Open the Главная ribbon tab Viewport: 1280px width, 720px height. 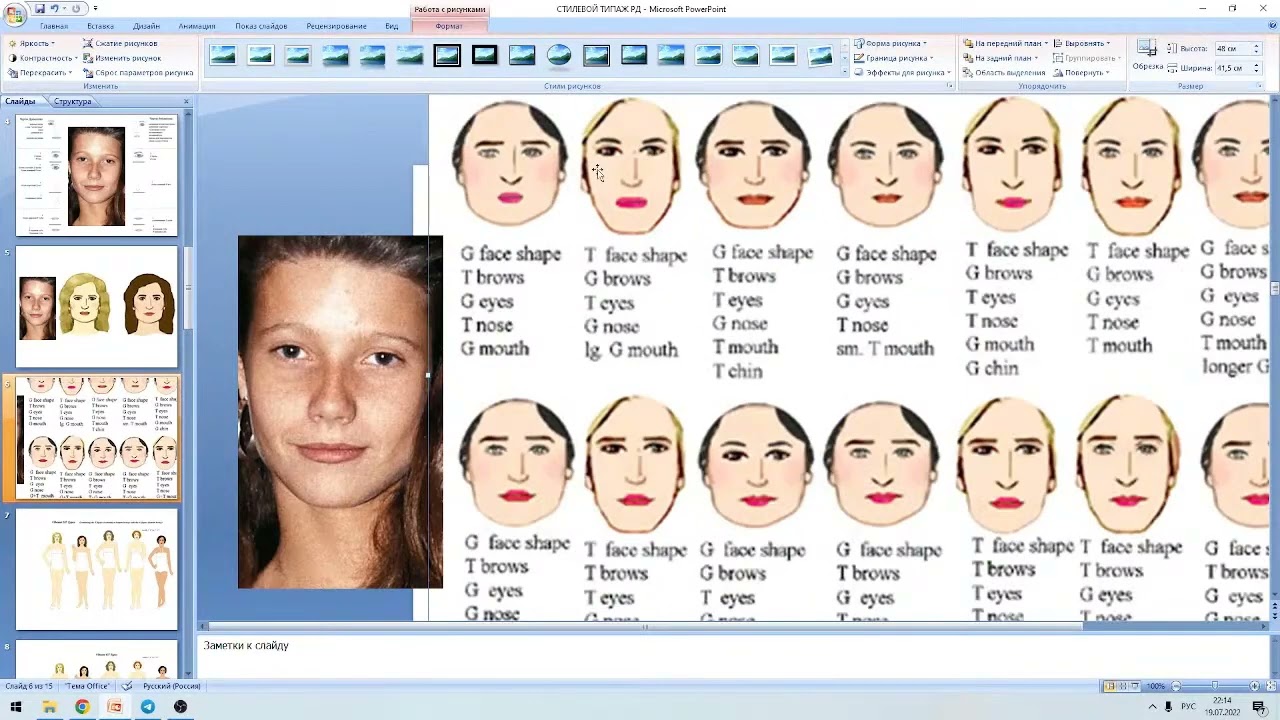click(x=54, y=26)
